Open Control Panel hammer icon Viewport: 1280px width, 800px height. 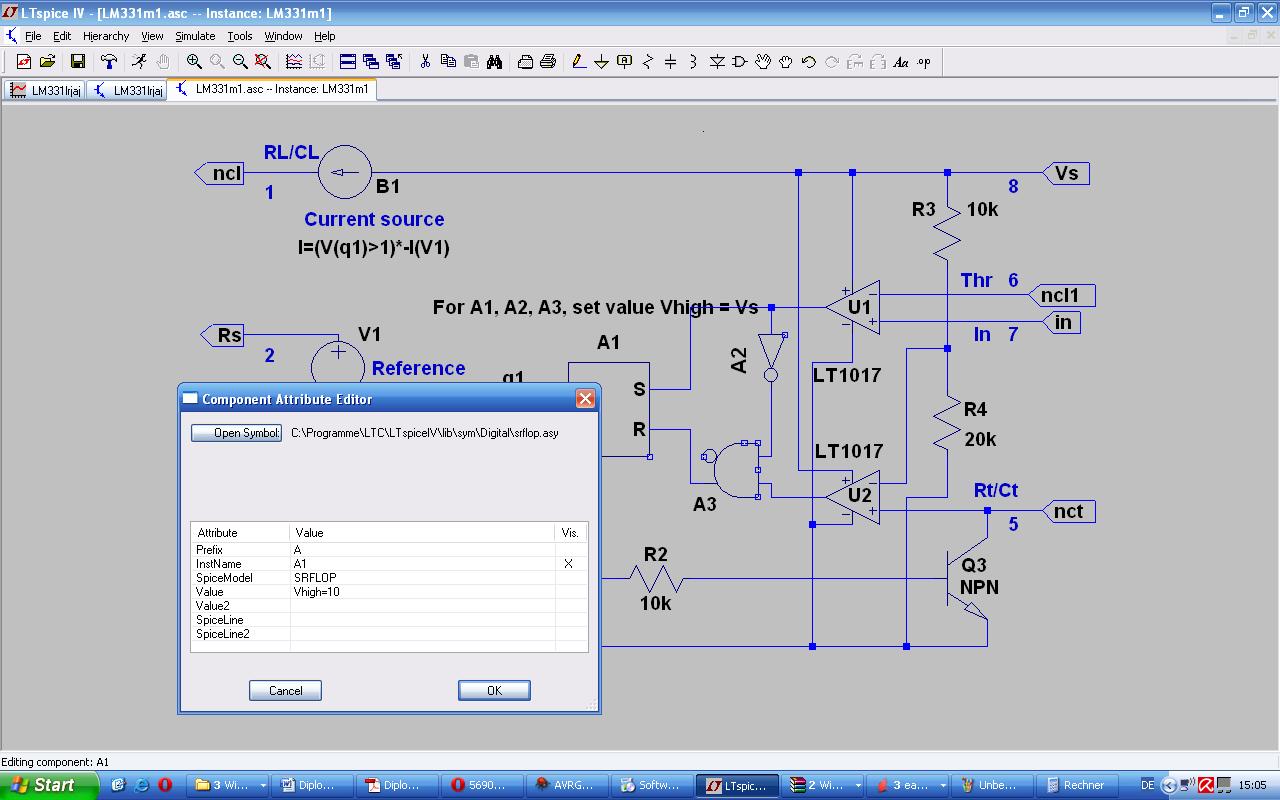tap(109, 62)
